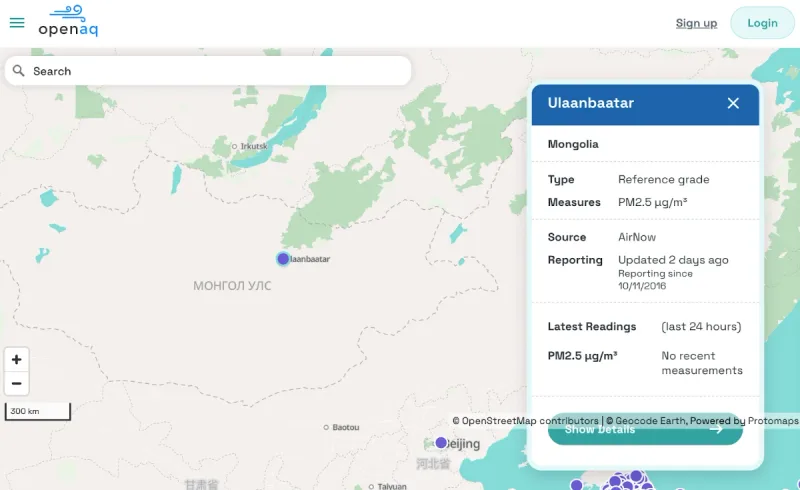This screenshot has width=800, height=490.
Task: Open Geocode Earth attribution link
Action: [646, 421]
